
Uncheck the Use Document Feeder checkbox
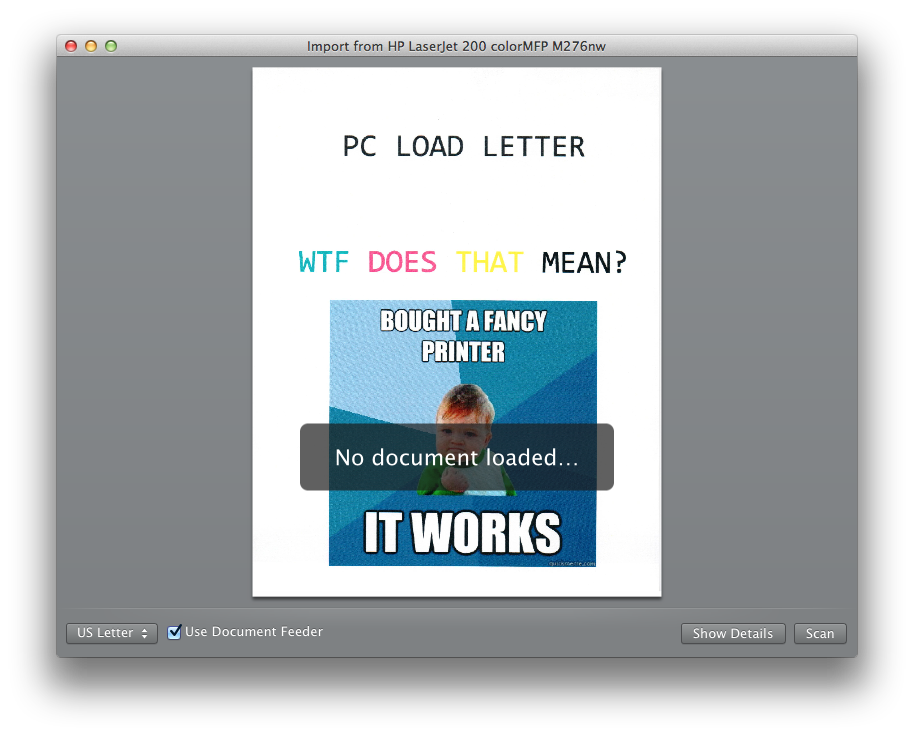coord(174,632)
